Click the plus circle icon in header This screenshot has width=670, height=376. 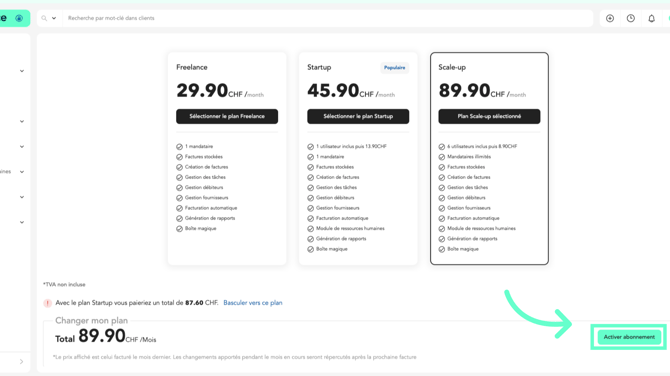pos(610,18)
